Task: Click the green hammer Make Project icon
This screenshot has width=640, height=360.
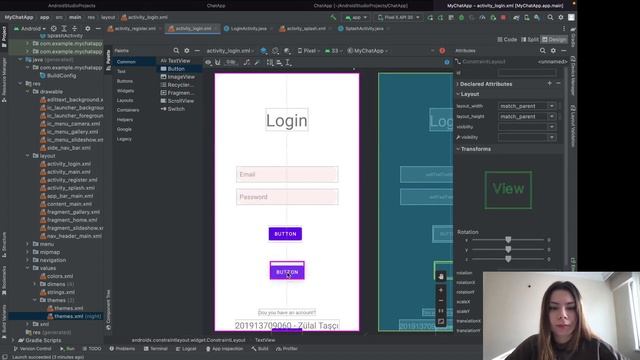Action: pos(333,18)
